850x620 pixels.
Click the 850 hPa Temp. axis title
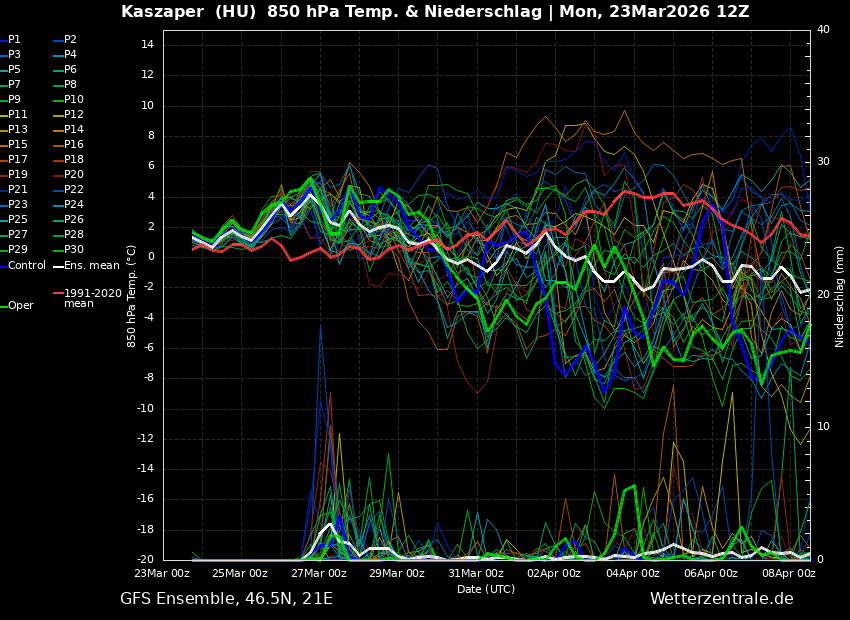click(132, 296)
